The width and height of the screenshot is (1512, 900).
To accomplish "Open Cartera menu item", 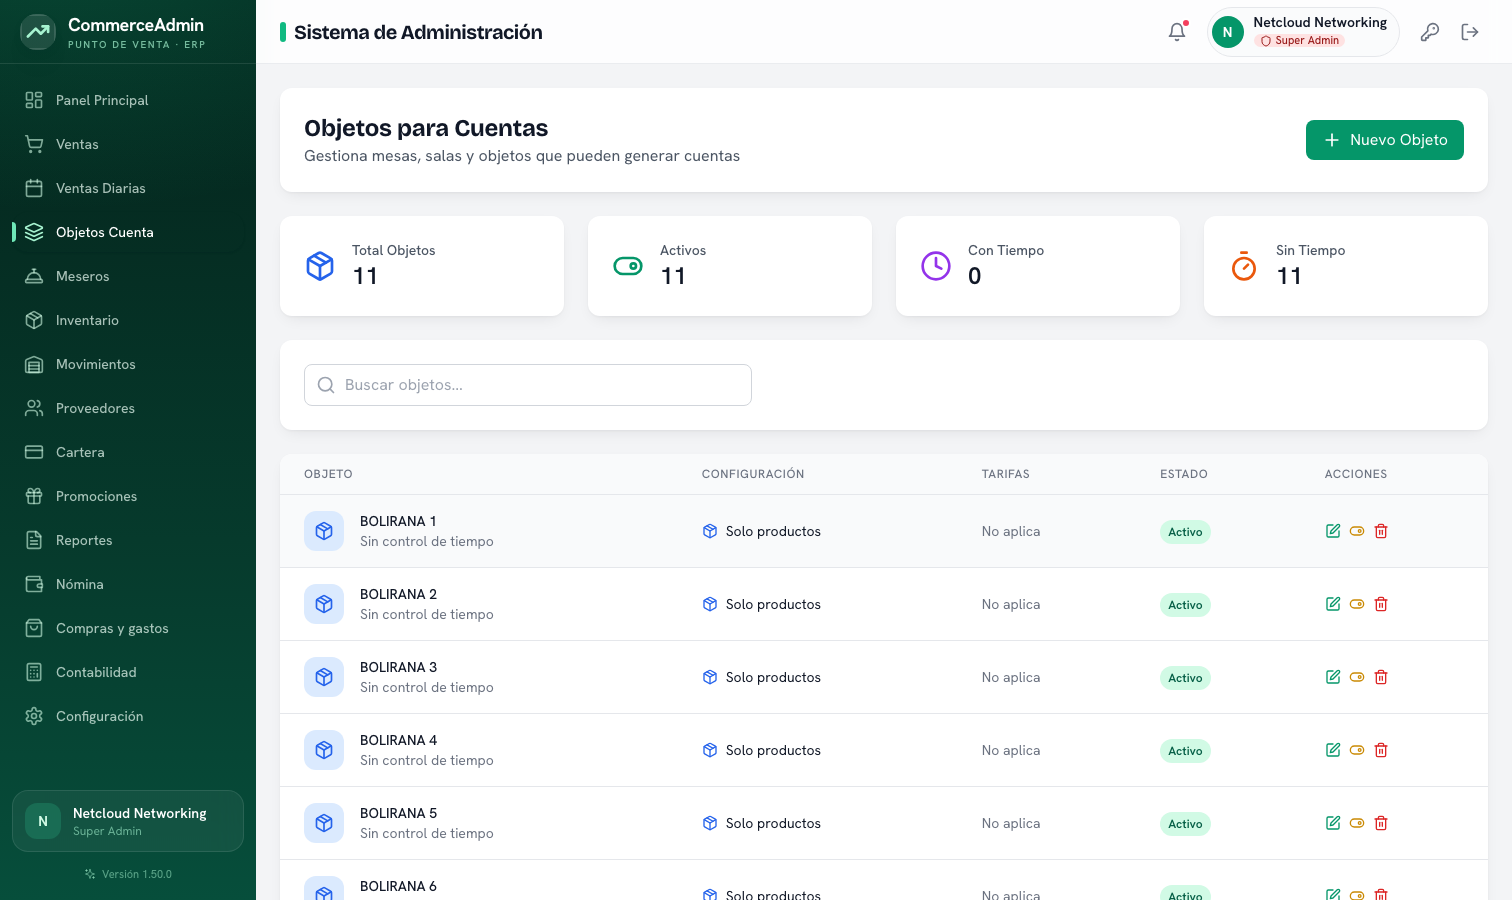I will (x=128, y=452).
